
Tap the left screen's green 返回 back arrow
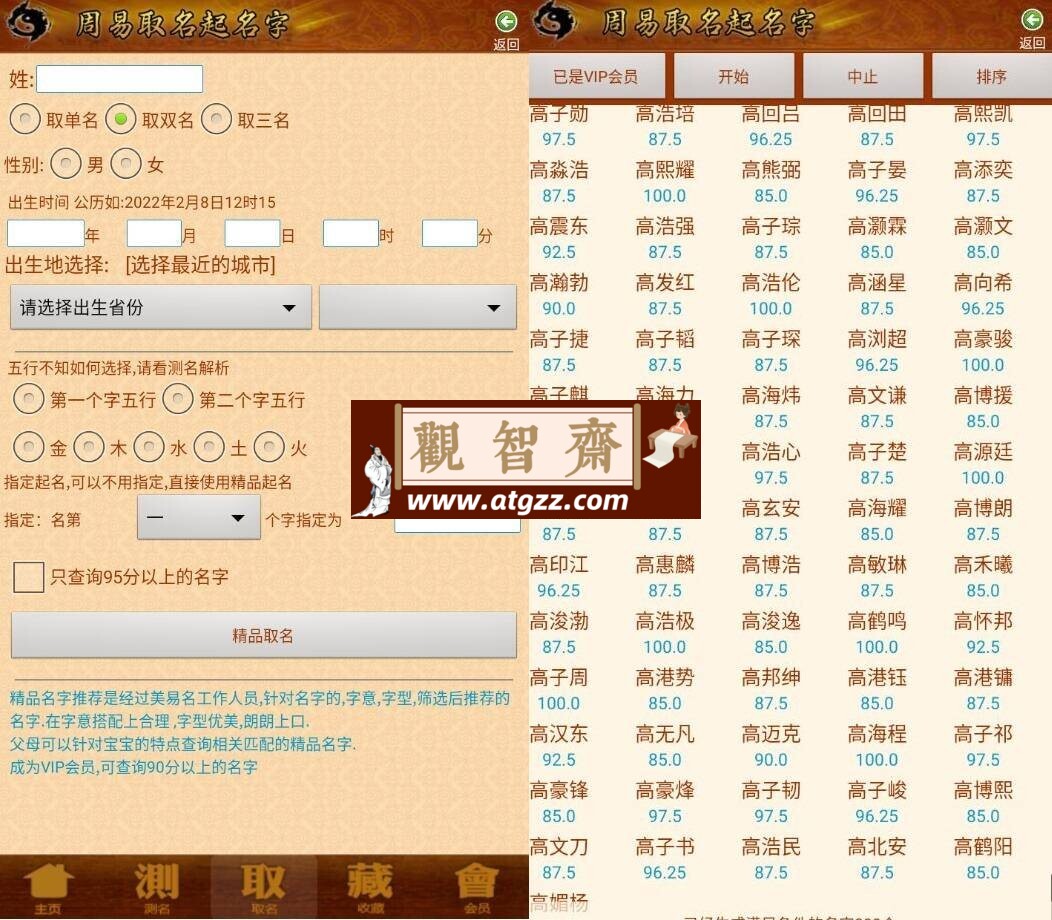(x=506, y=22)
